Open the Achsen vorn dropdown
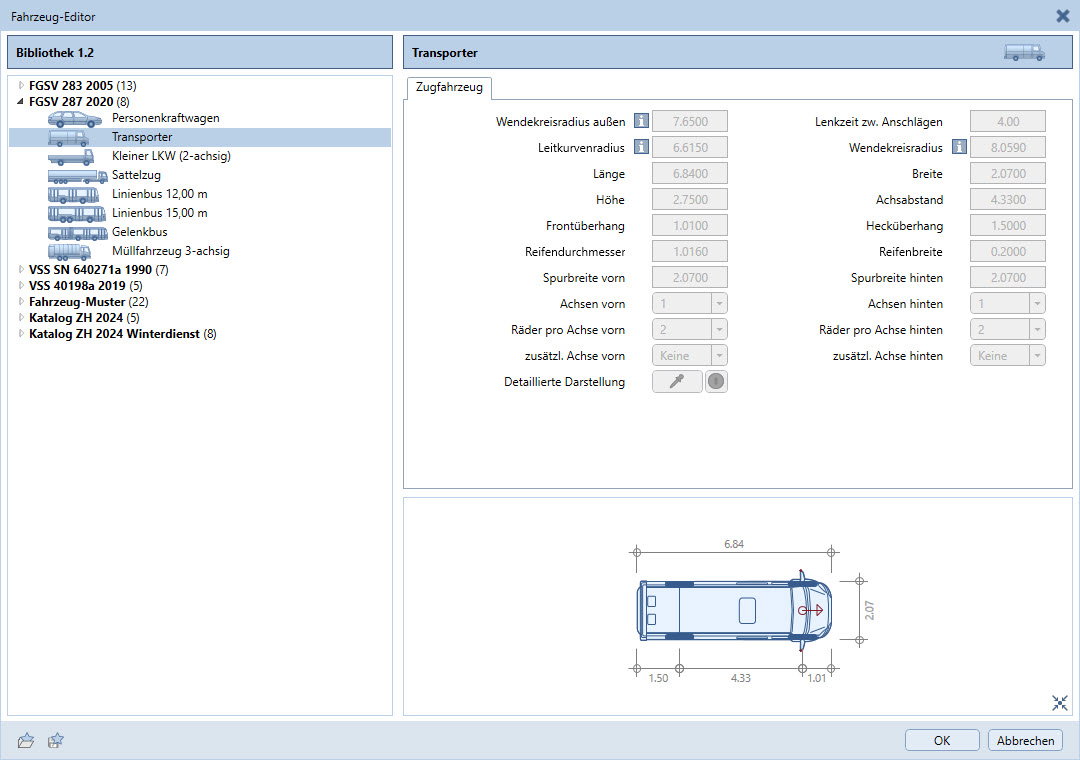1080x760 pixels. coord(689,304)
